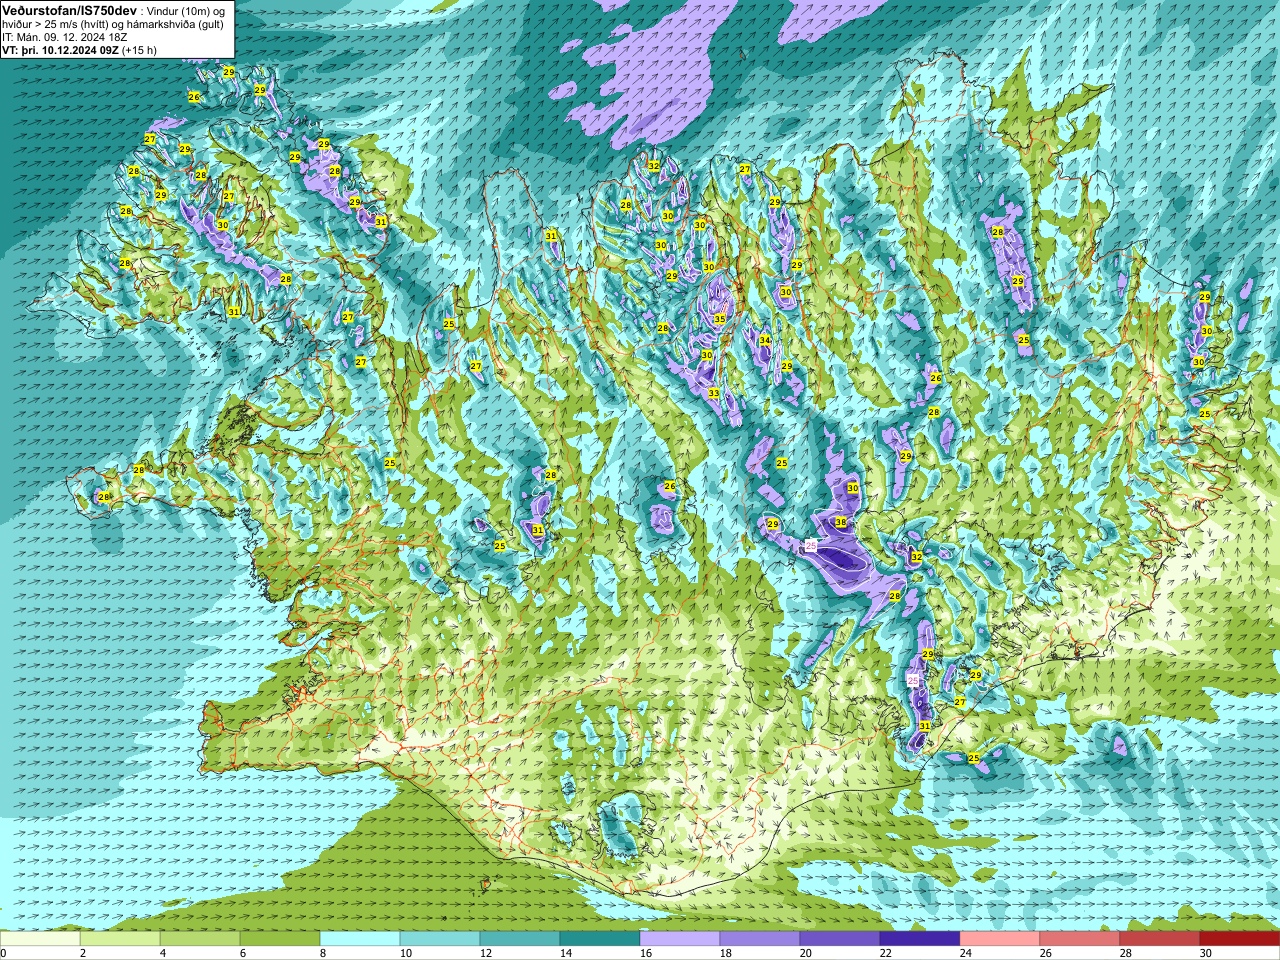Click the title text Veðurstofan/IS750dev
The width and height of the screenshot is (1280, 960).
(70, 9)
